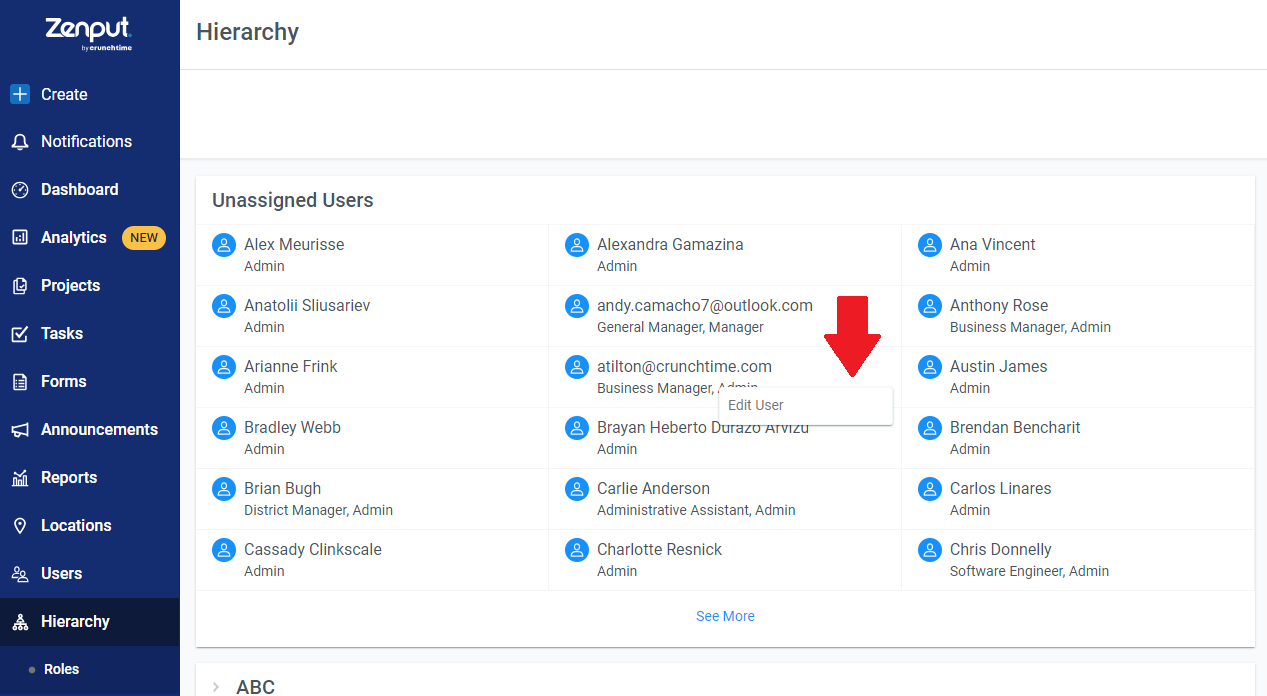Select user name Anthony Rose

point(999,306)
